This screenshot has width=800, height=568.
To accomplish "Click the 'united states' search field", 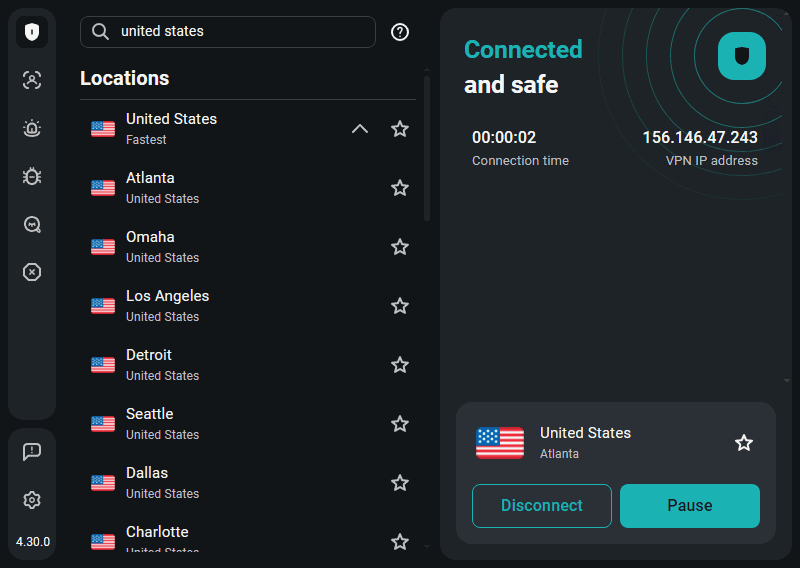I will pyautogui.click(x=240, y=32).
